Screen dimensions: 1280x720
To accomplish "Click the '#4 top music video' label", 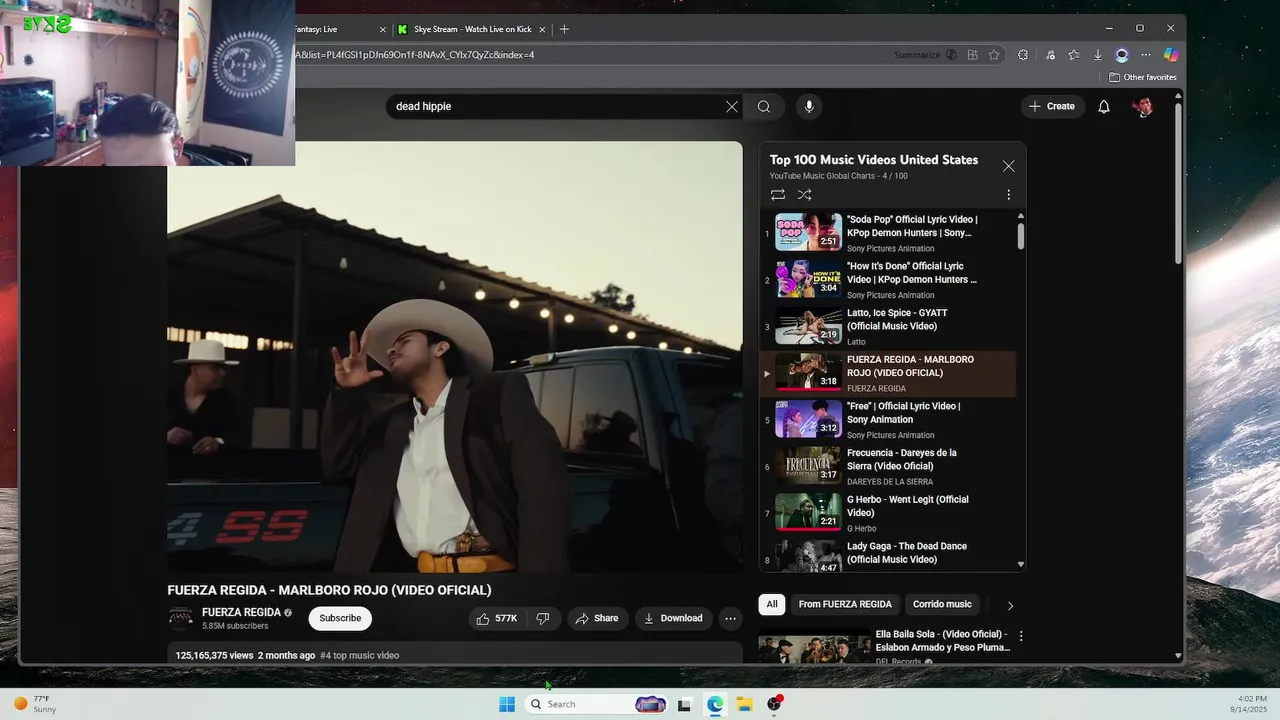I will (x=359, y=656).
